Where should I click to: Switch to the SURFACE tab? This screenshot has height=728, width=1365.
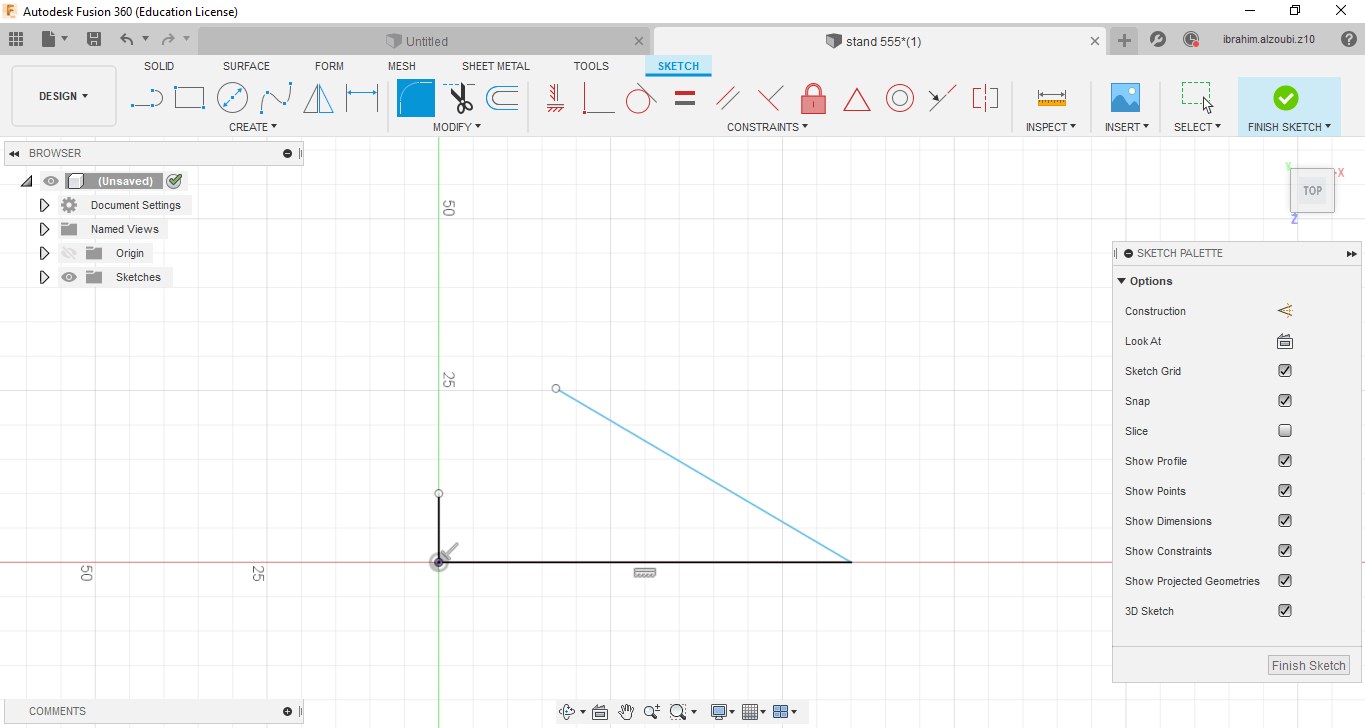click(x=246, y=66)
